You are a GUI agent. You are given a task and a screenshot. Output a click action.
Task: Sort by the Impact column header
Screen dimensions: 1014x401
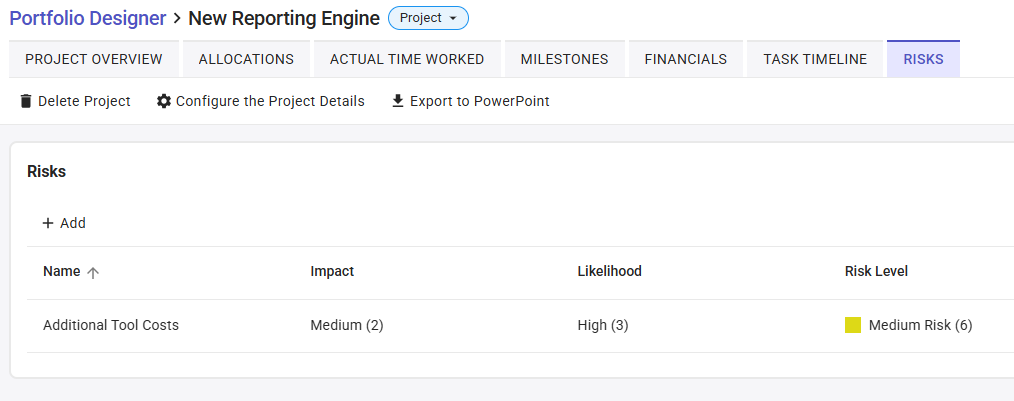coord(332,271)
